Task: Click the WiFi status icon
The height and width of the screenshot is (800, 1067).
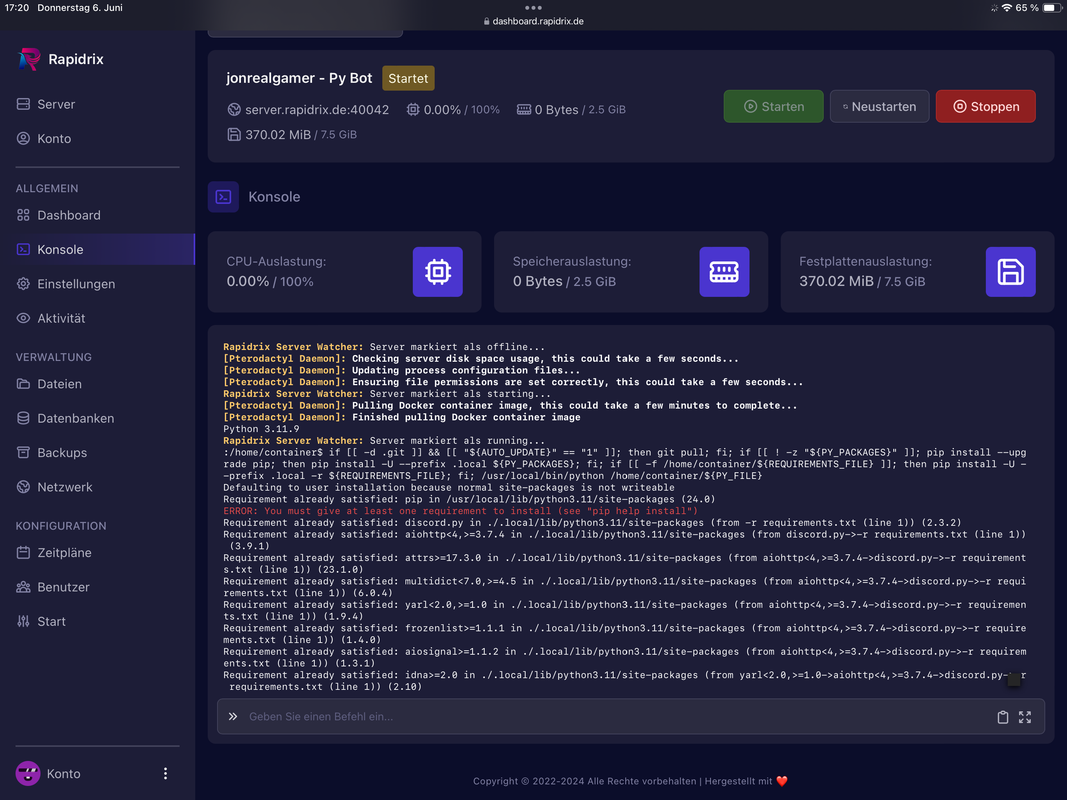Action: [x=1006, y=8]
